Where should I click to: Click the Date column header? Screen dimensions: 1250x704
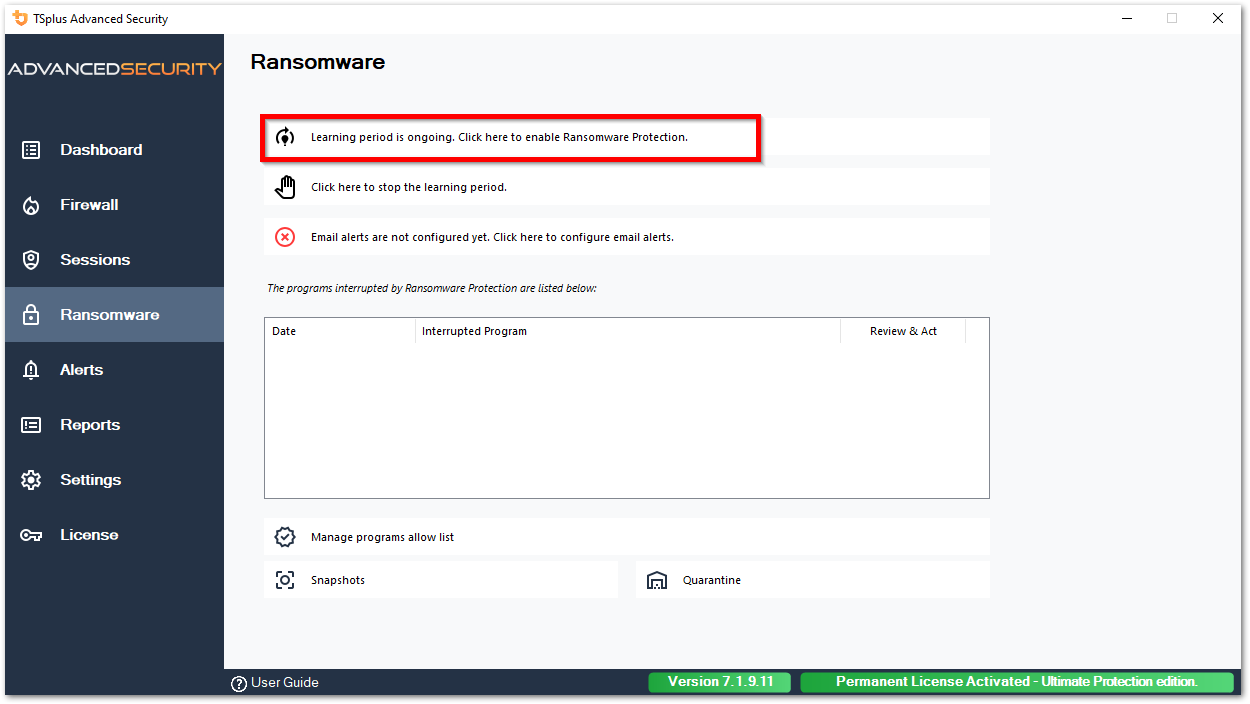284,331
